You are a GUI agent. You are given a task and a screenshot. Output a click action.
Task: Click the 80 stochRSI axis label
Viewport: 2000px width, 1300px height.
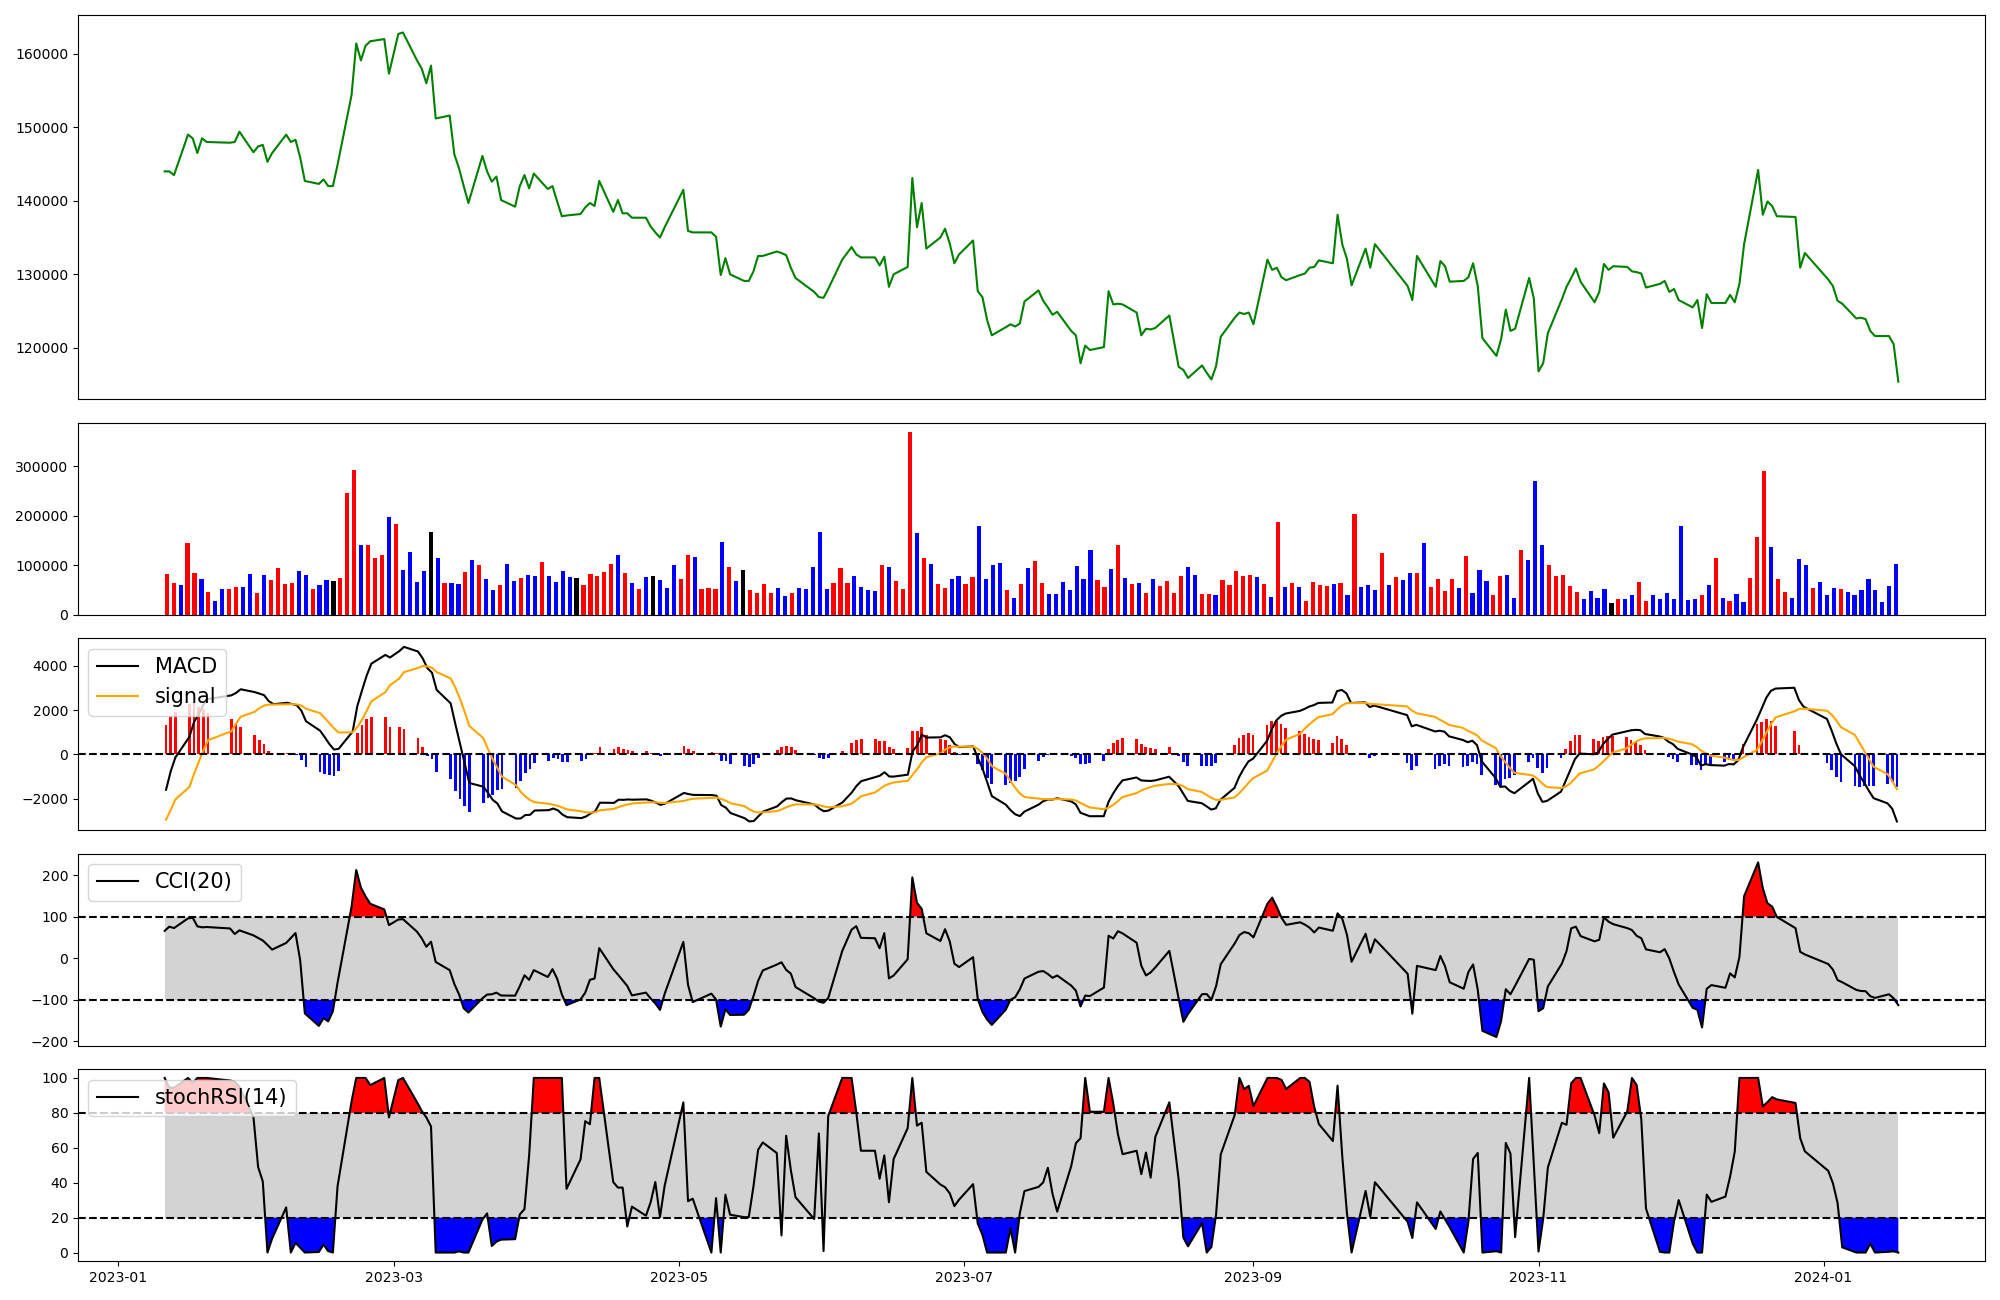59,1113
